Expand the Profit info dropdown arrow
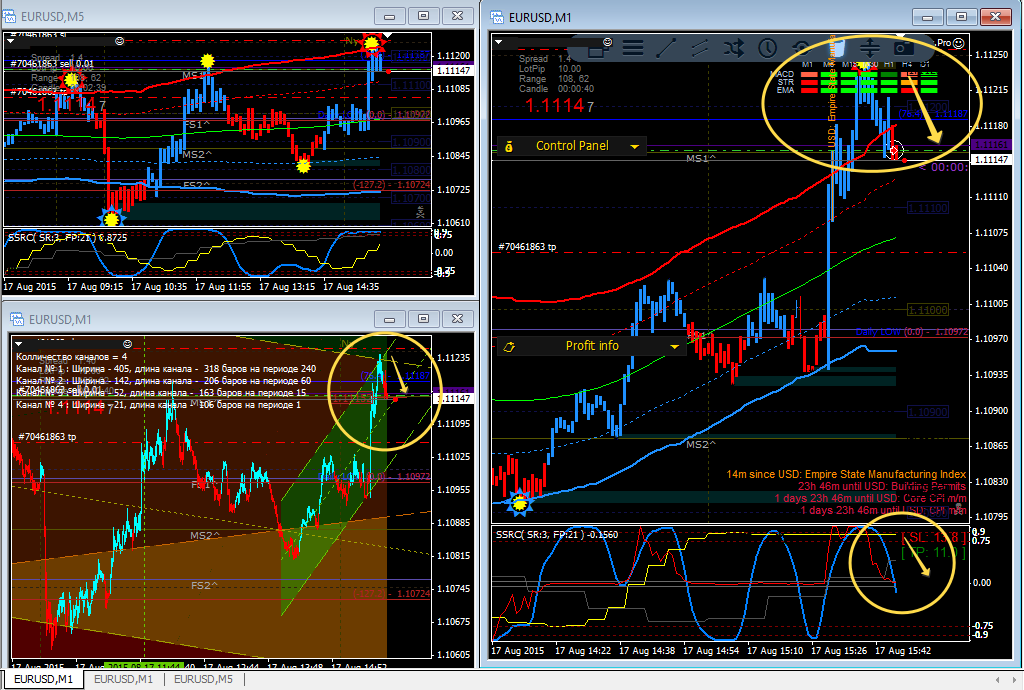Screen dimensions: 1024x690 675,347
